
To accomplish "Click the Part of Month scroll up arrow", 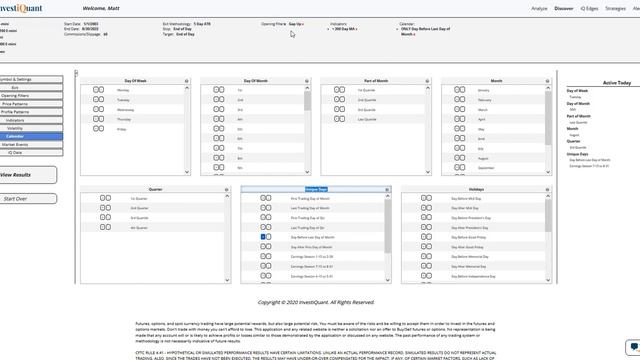I will pos(427,88).
